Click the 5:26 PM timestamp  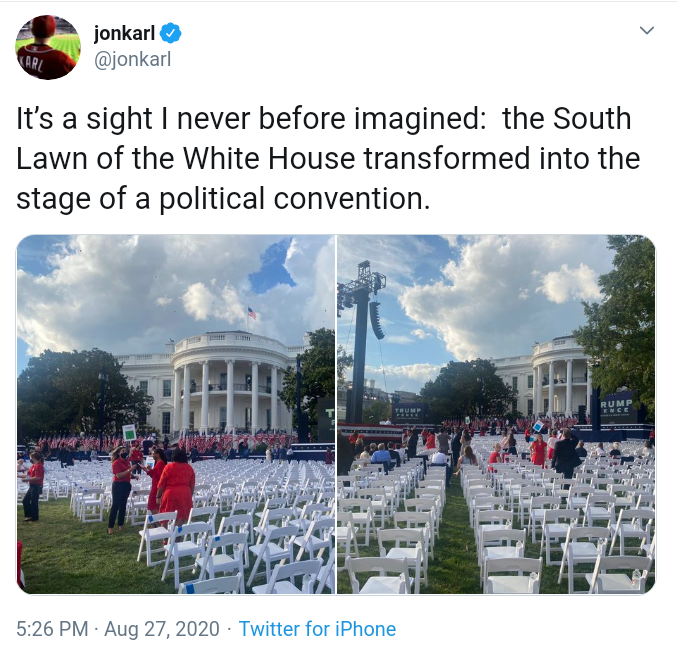[52, 629]
